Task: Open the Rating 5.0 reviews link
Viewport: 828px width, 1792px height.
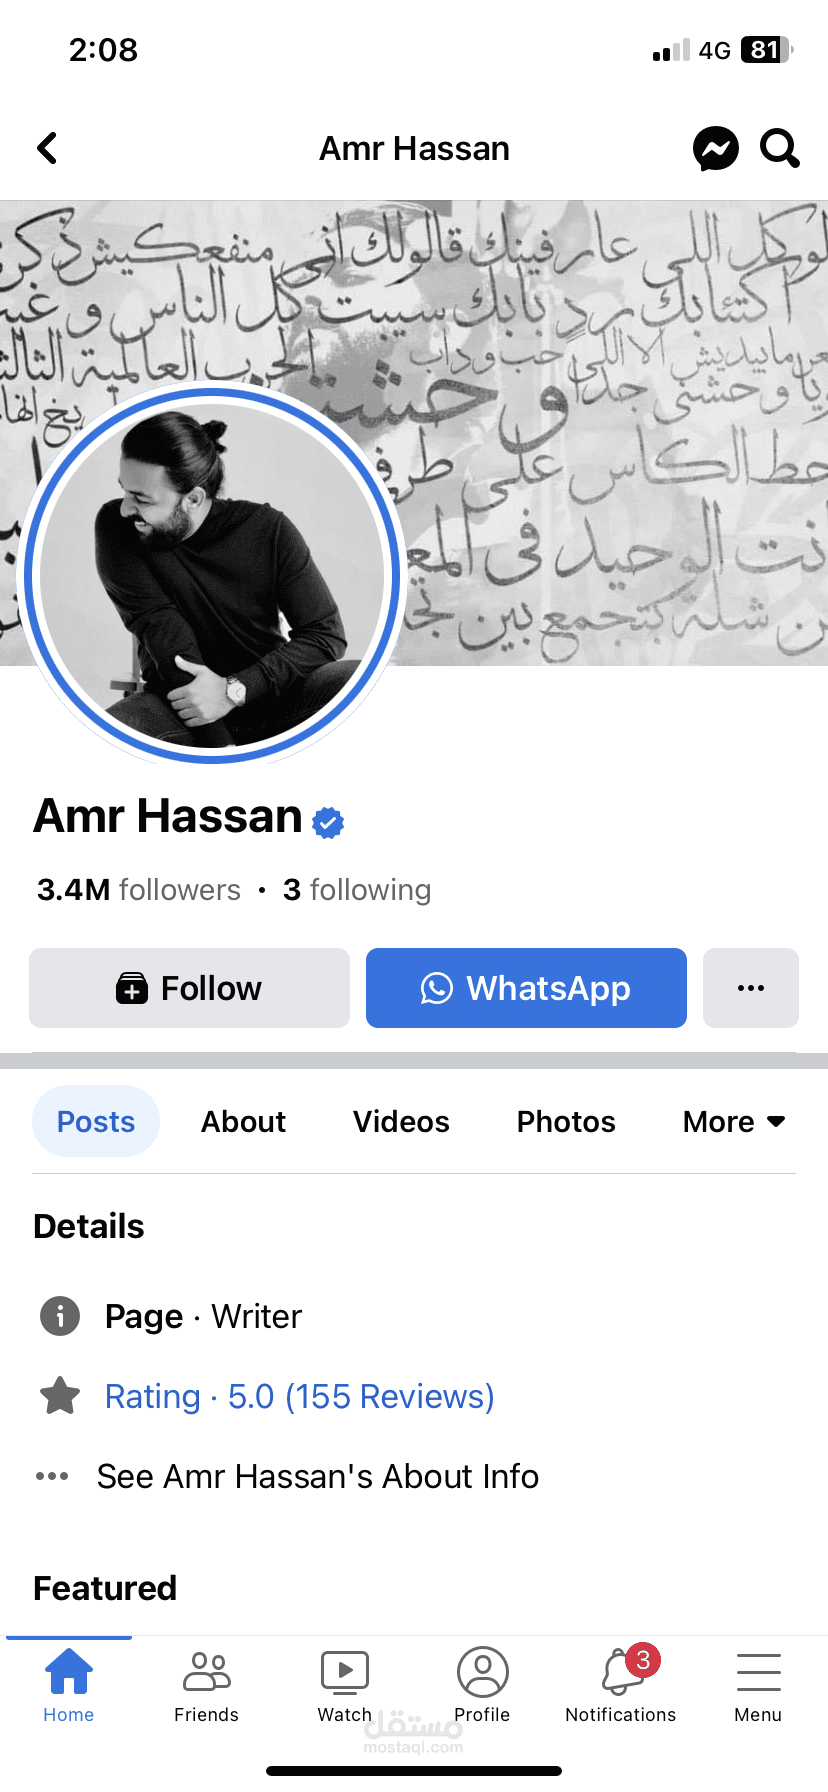Action: (300, 1396)
